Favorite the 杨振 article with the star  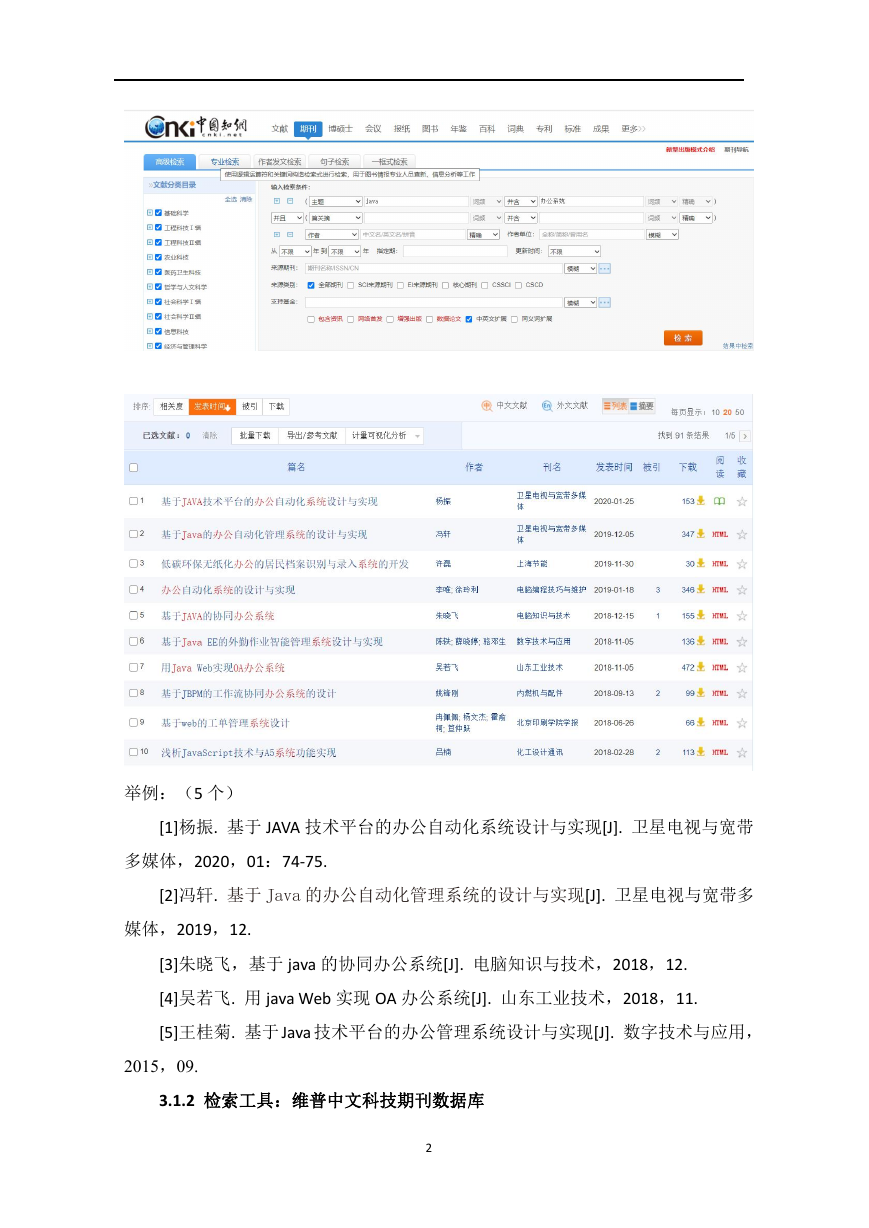point(742,501)
